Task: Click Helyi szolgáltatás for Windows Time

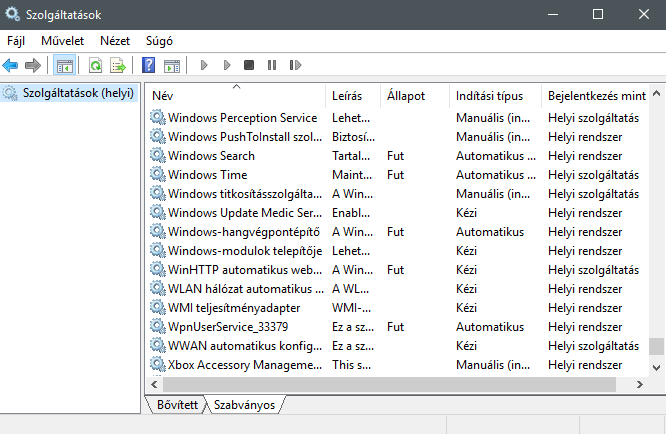Action: pos(593,175)
